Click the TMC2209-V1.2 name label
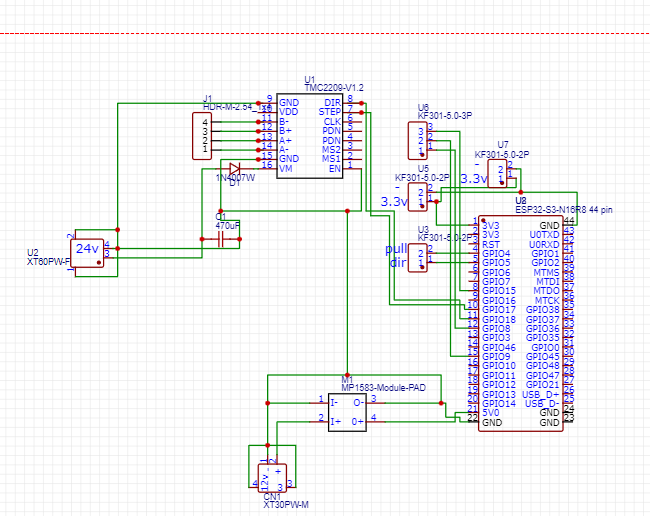 point(334,88)
